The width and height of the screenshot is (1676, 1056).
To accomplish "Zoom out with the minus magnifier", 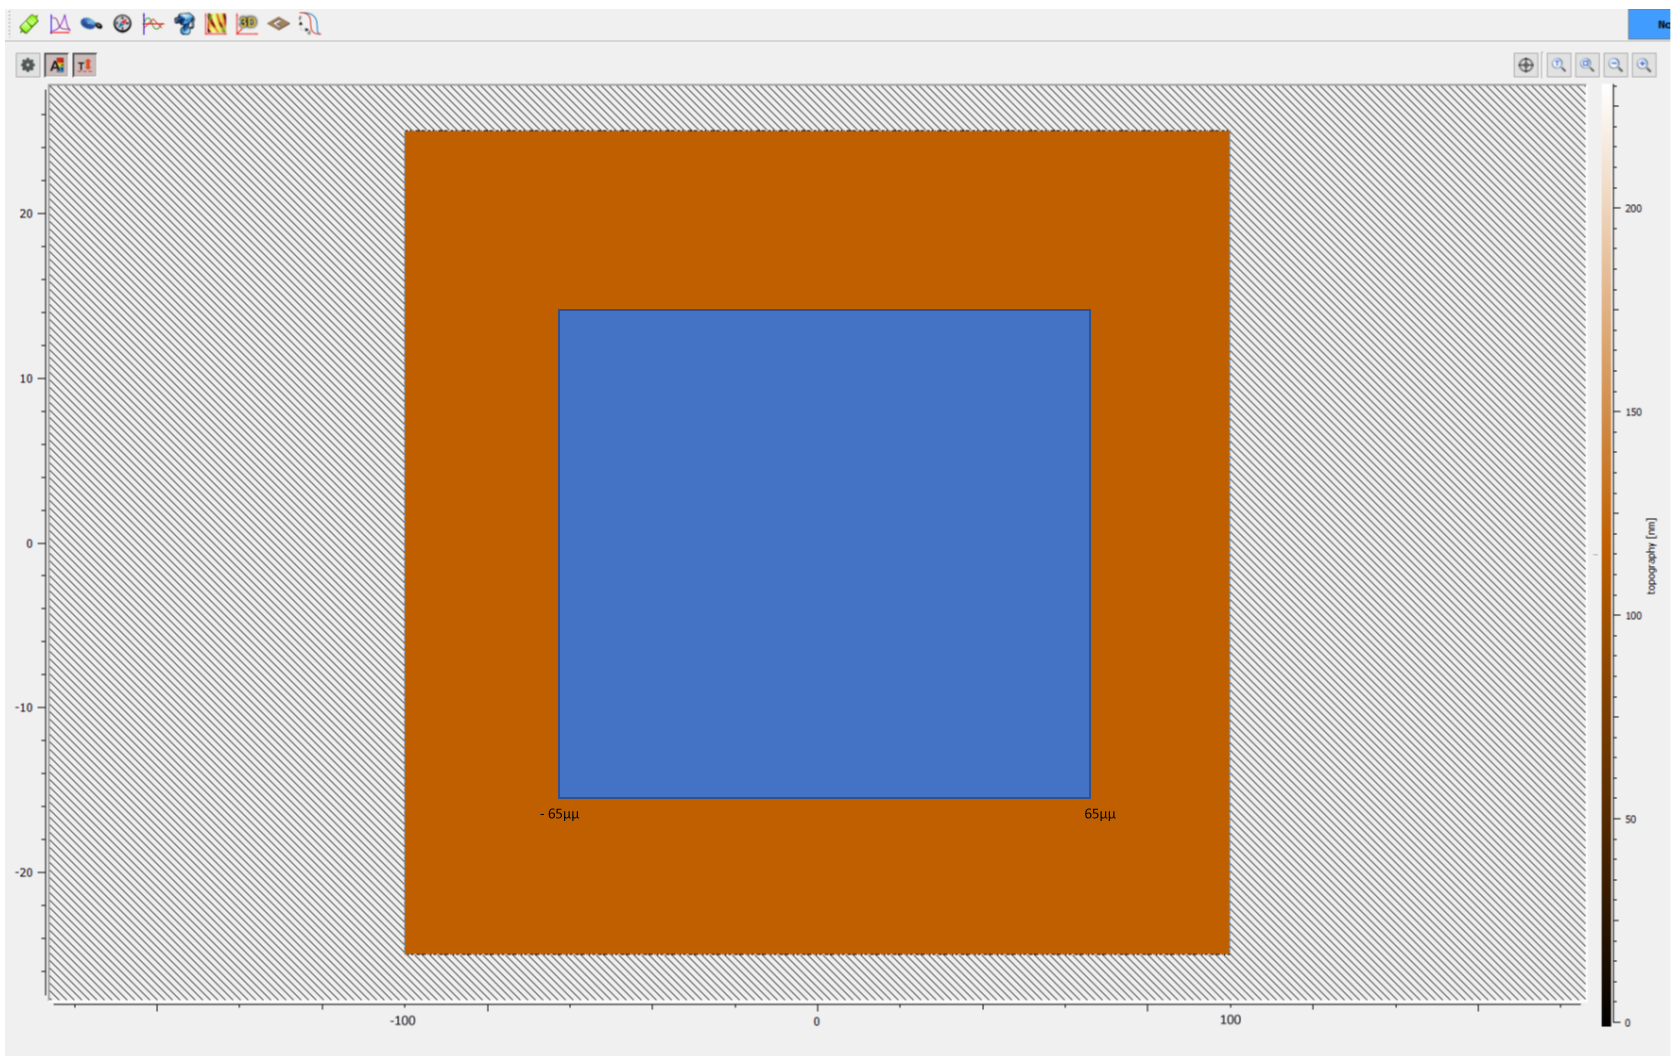I will [1615, 65].
